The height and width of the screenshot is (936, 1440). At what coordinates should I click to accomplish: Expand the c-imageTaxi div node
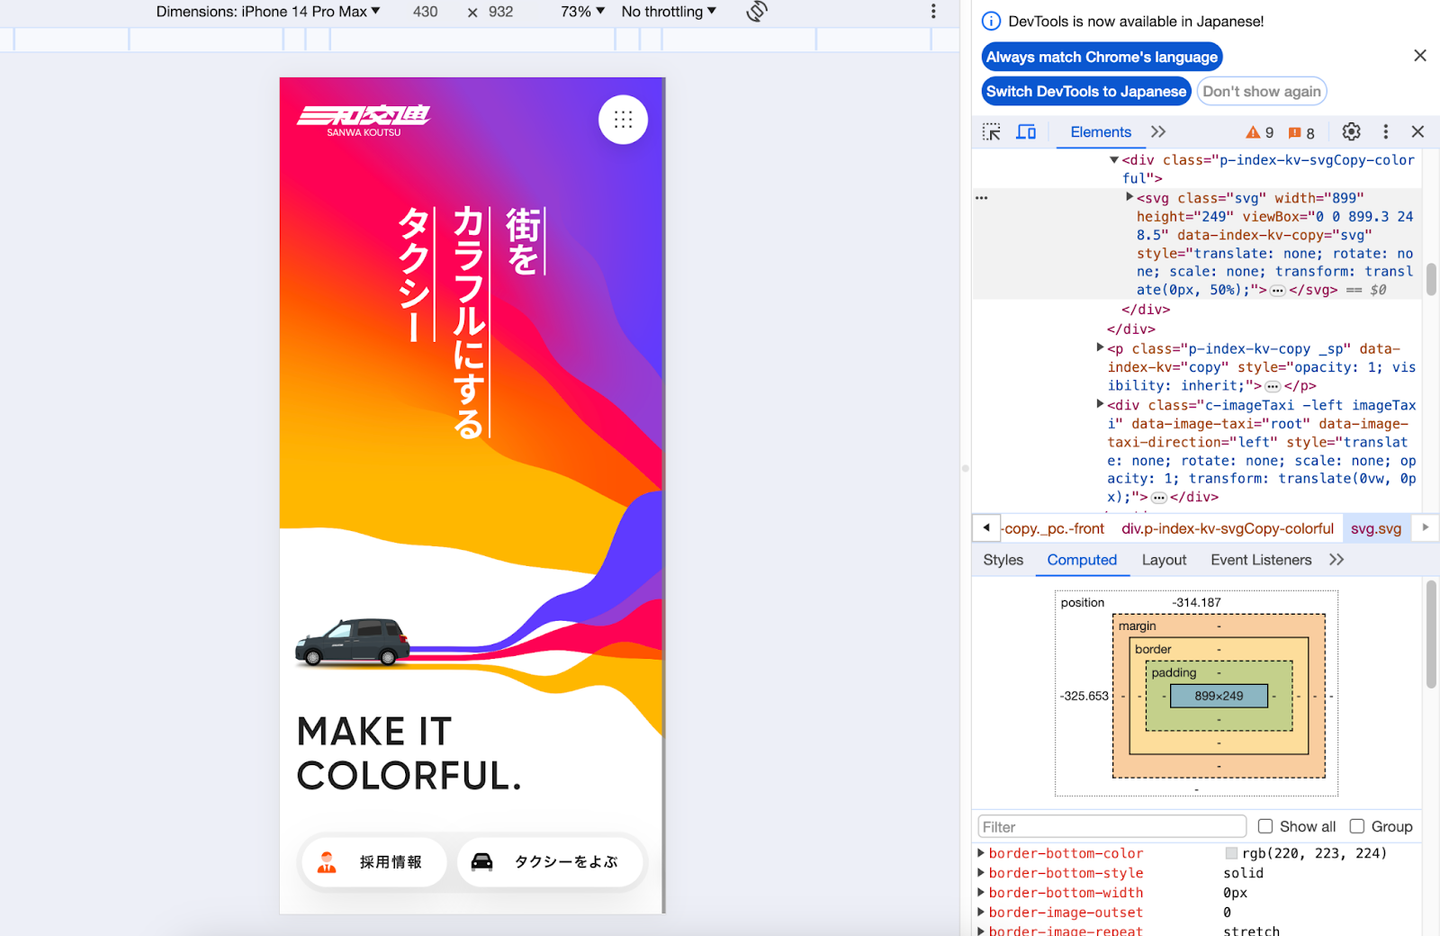point(1100,404)
